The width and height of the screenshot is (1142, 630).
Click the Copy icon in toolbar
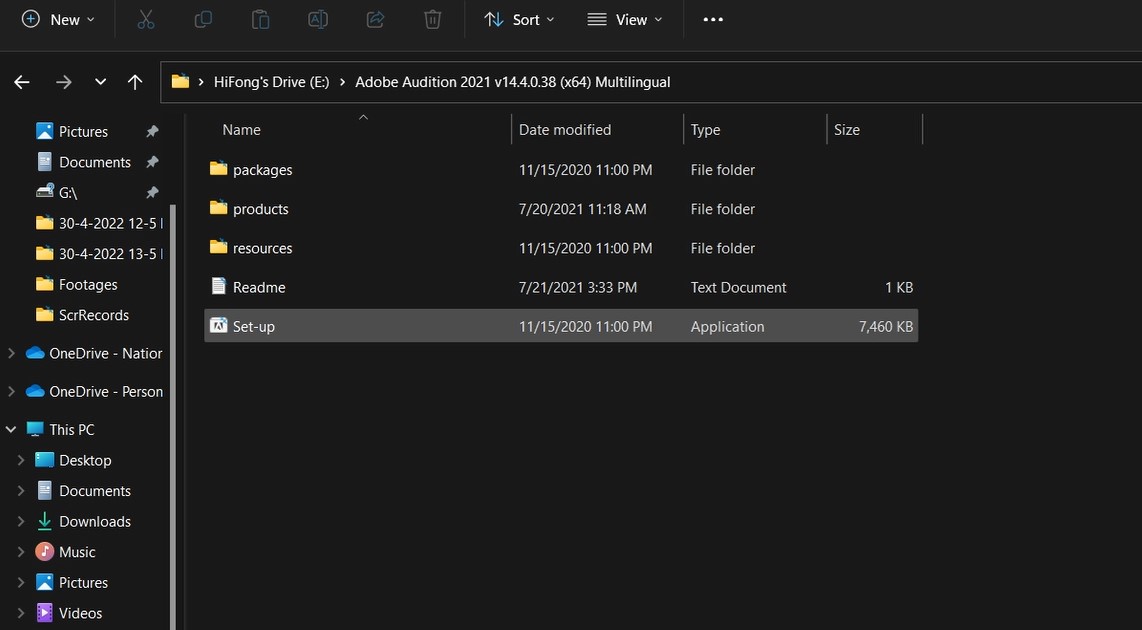[x=203, y=20]
